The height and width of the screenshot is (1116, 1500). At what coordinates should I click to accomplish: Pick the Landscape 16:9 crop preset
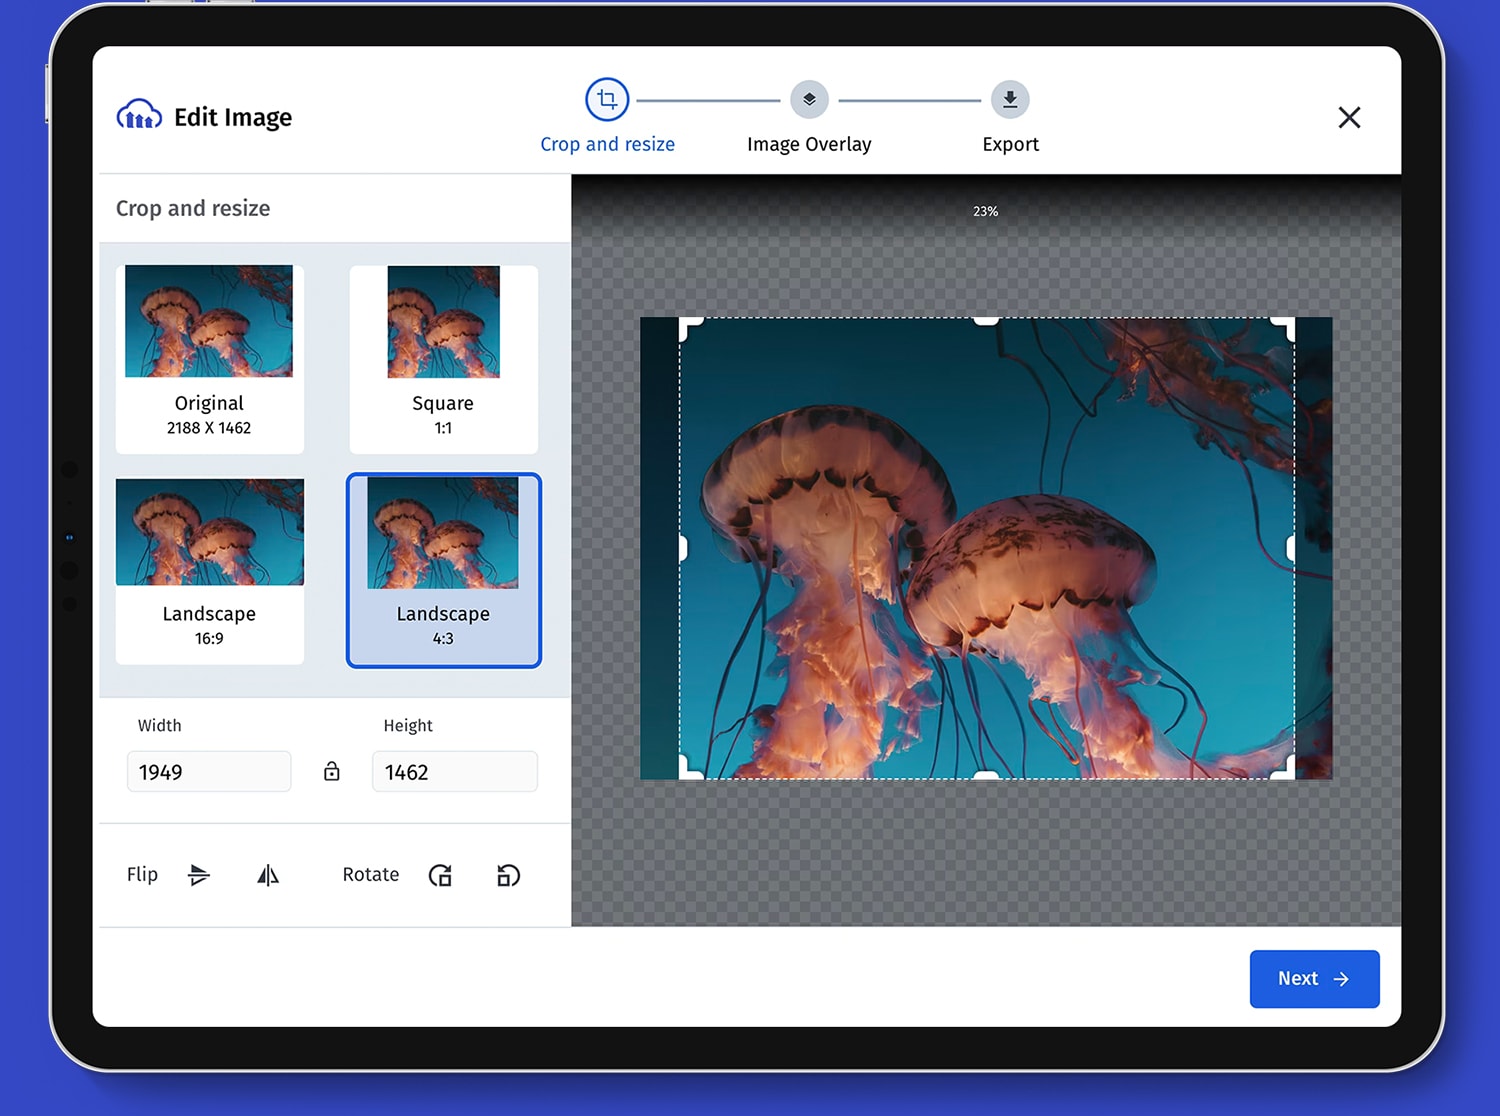(x=209, y=570)
